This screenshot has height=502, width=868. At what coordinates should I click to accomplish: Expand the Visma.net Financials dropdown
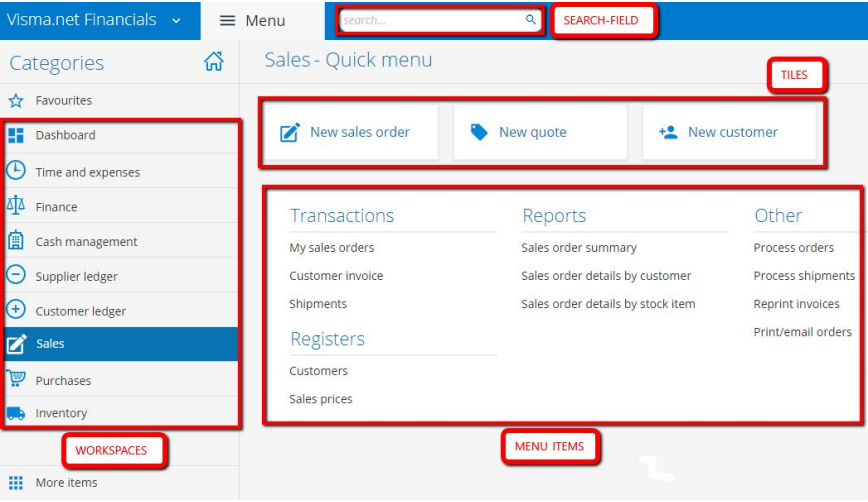[176, 20]
